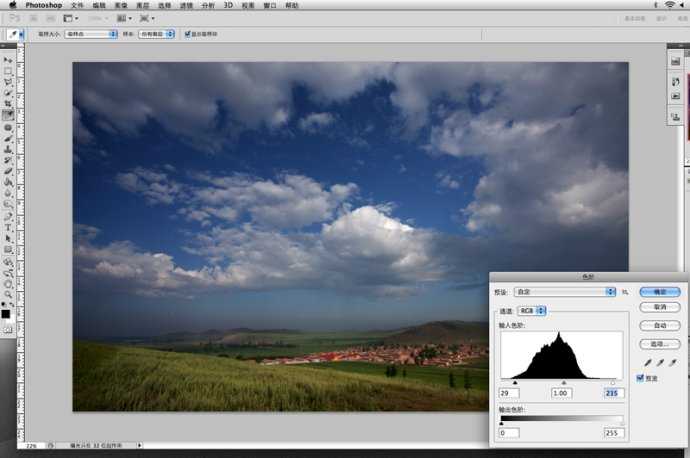
Task: Select the Rectangular Marquee tool
Action: point(8,71)
